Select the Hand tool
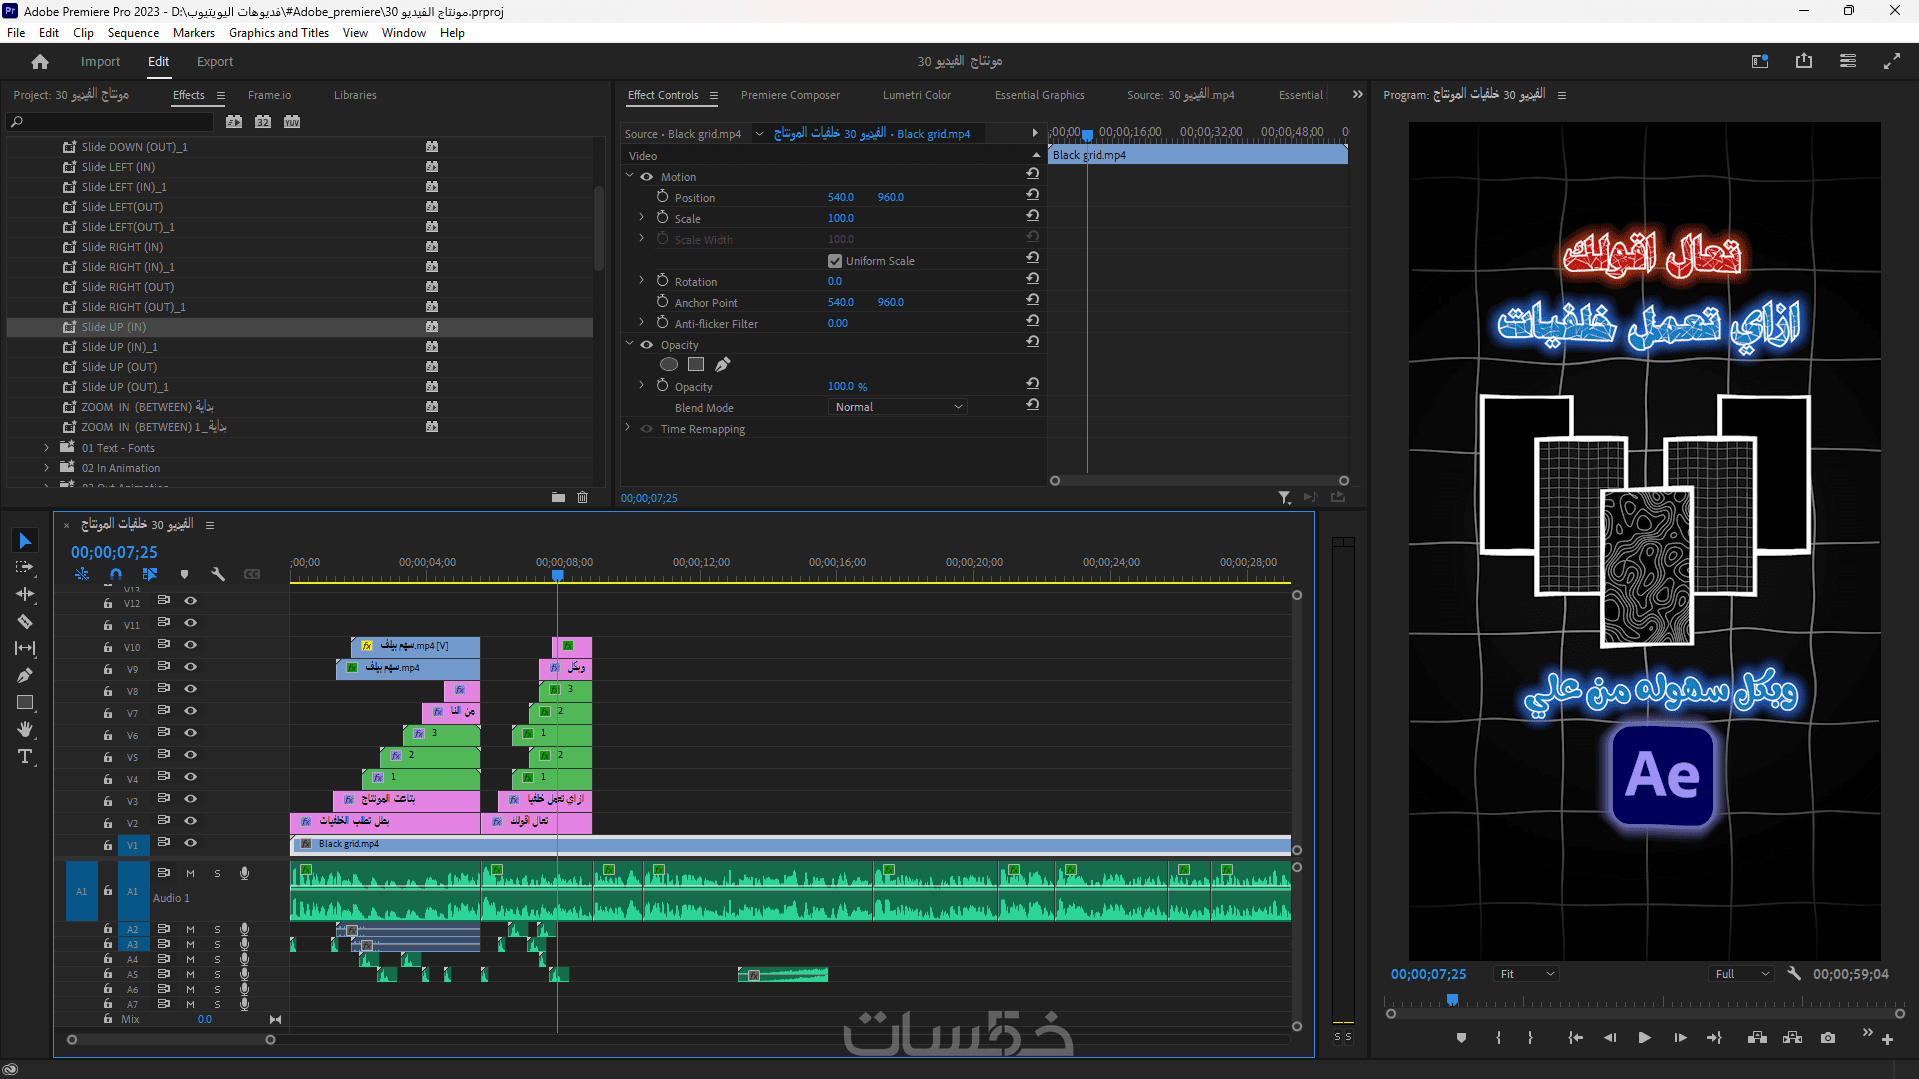Screen dimensions: 1919x1079 (x=25, y=730)
